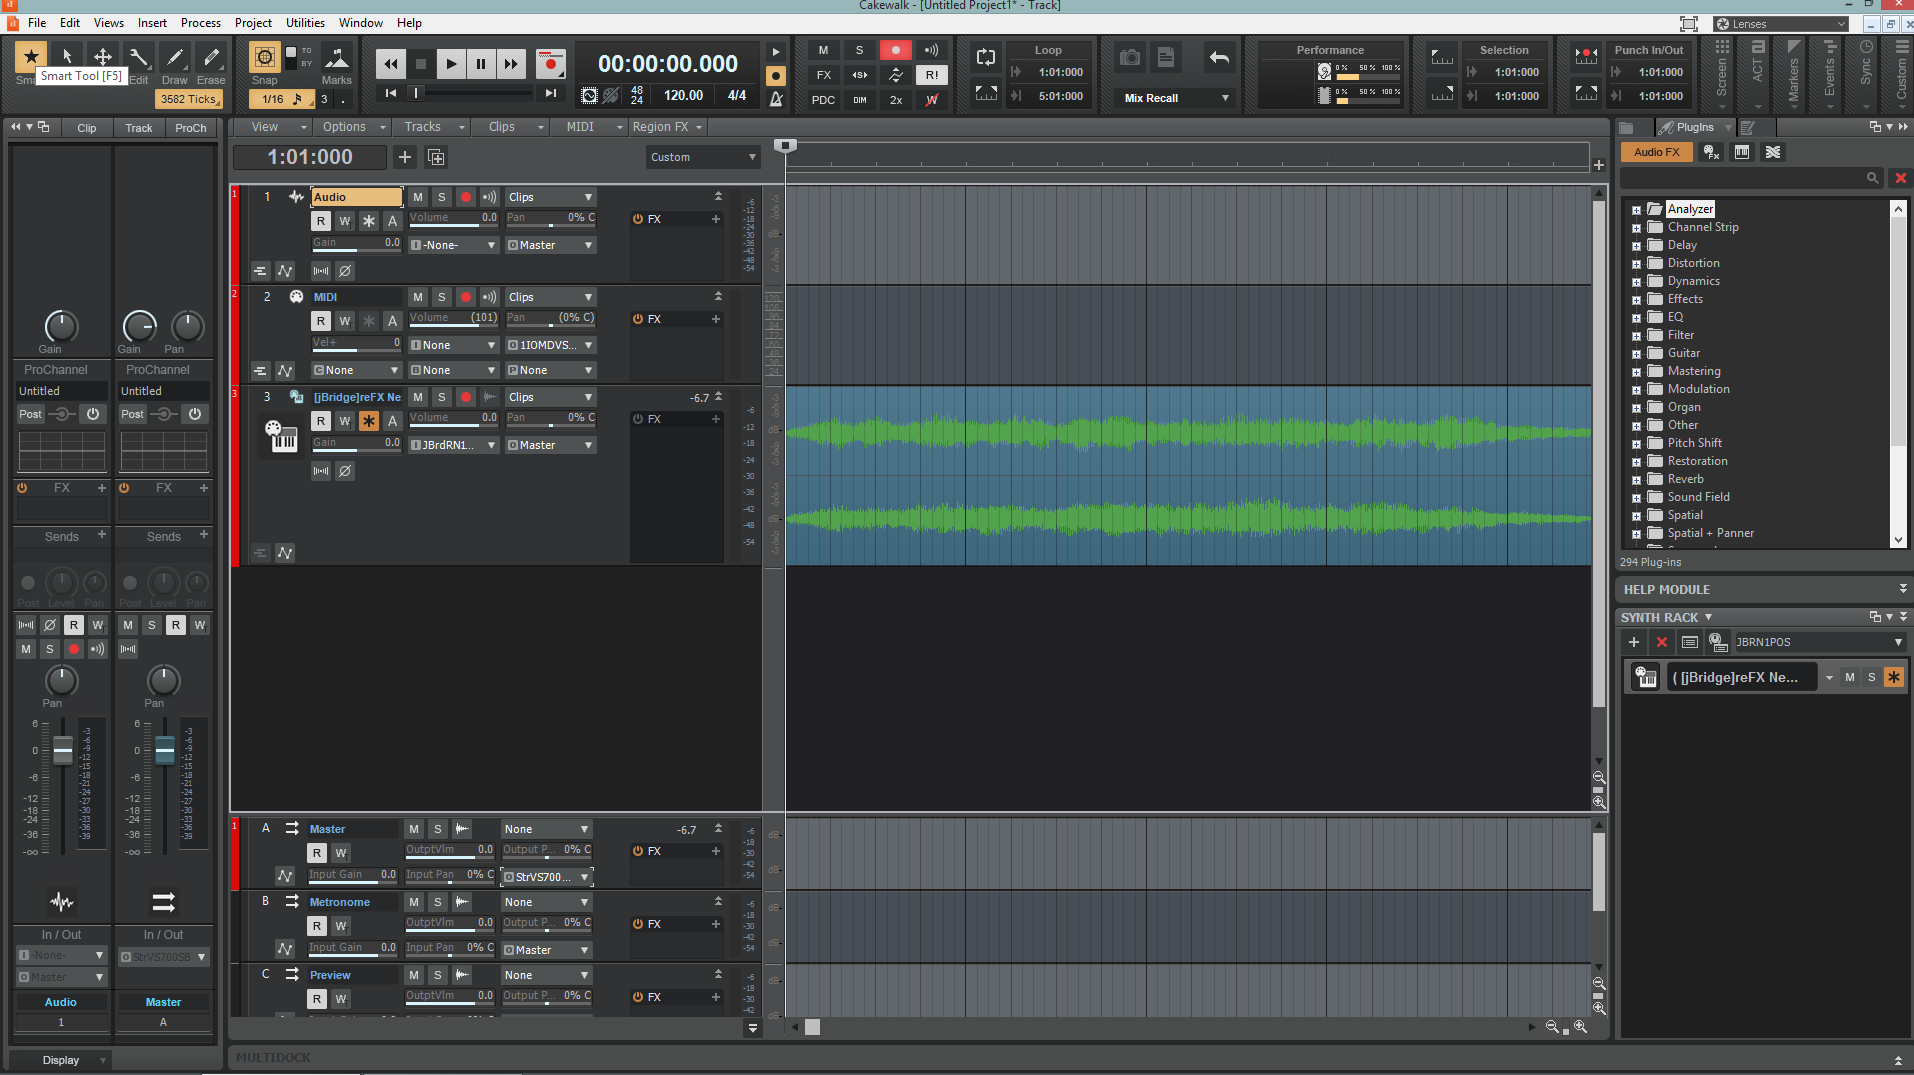
Task: Pause the transport
Action: click(x=481, y=64)
